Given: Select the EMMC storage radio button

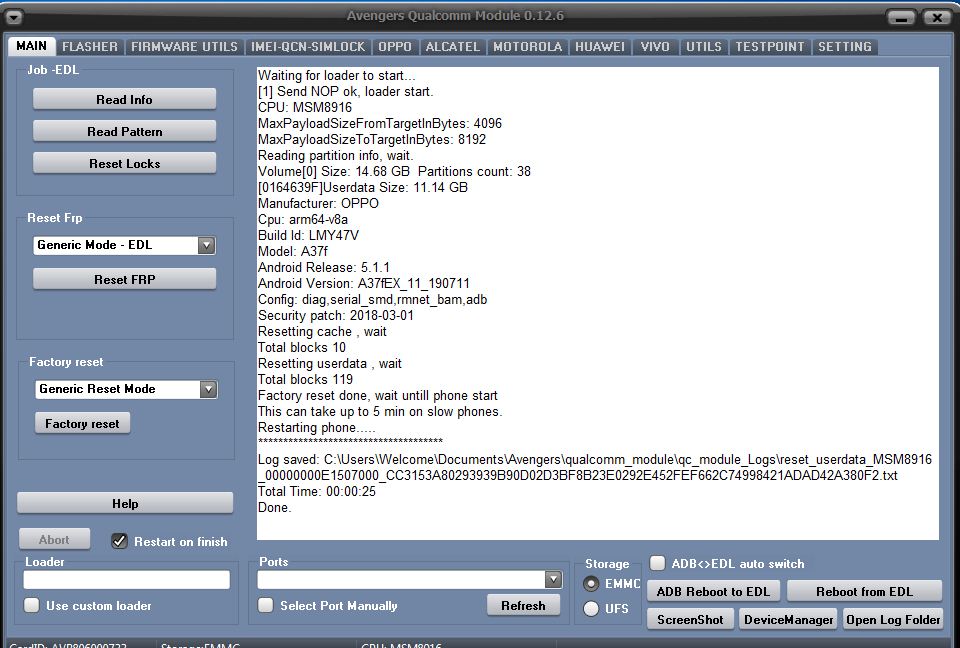Looking at the screenshot, I should [x=591, y=584].
